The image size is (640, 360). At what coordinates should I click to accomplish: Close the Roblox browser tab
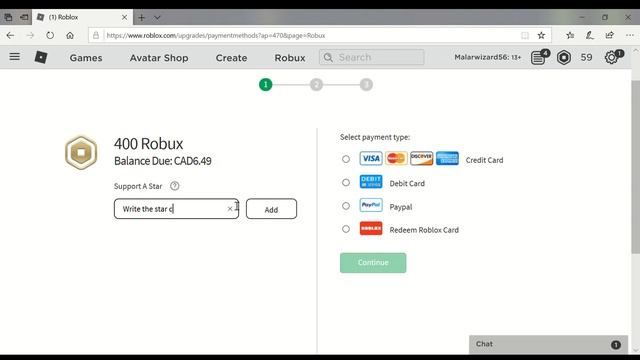(124, 17)
